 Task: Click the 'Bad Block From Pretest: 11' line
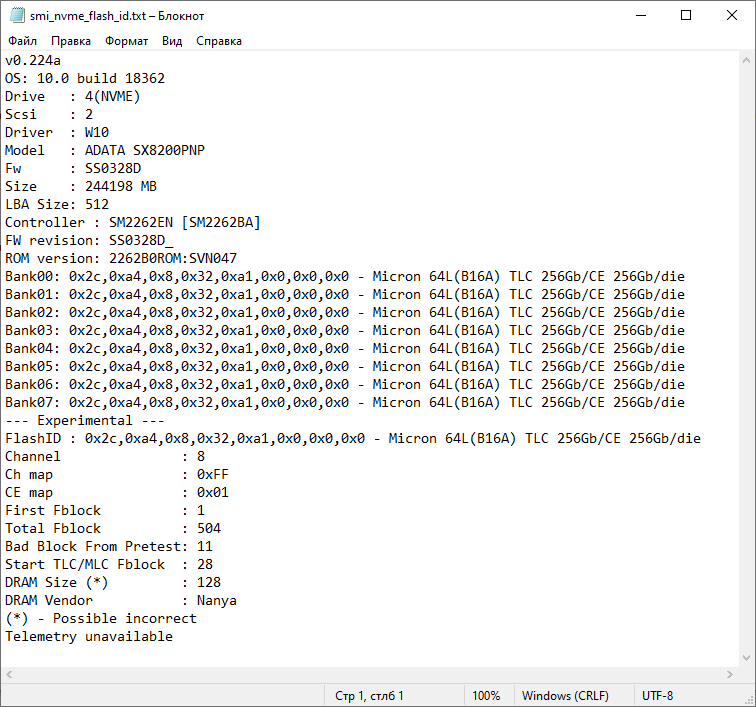109,546
